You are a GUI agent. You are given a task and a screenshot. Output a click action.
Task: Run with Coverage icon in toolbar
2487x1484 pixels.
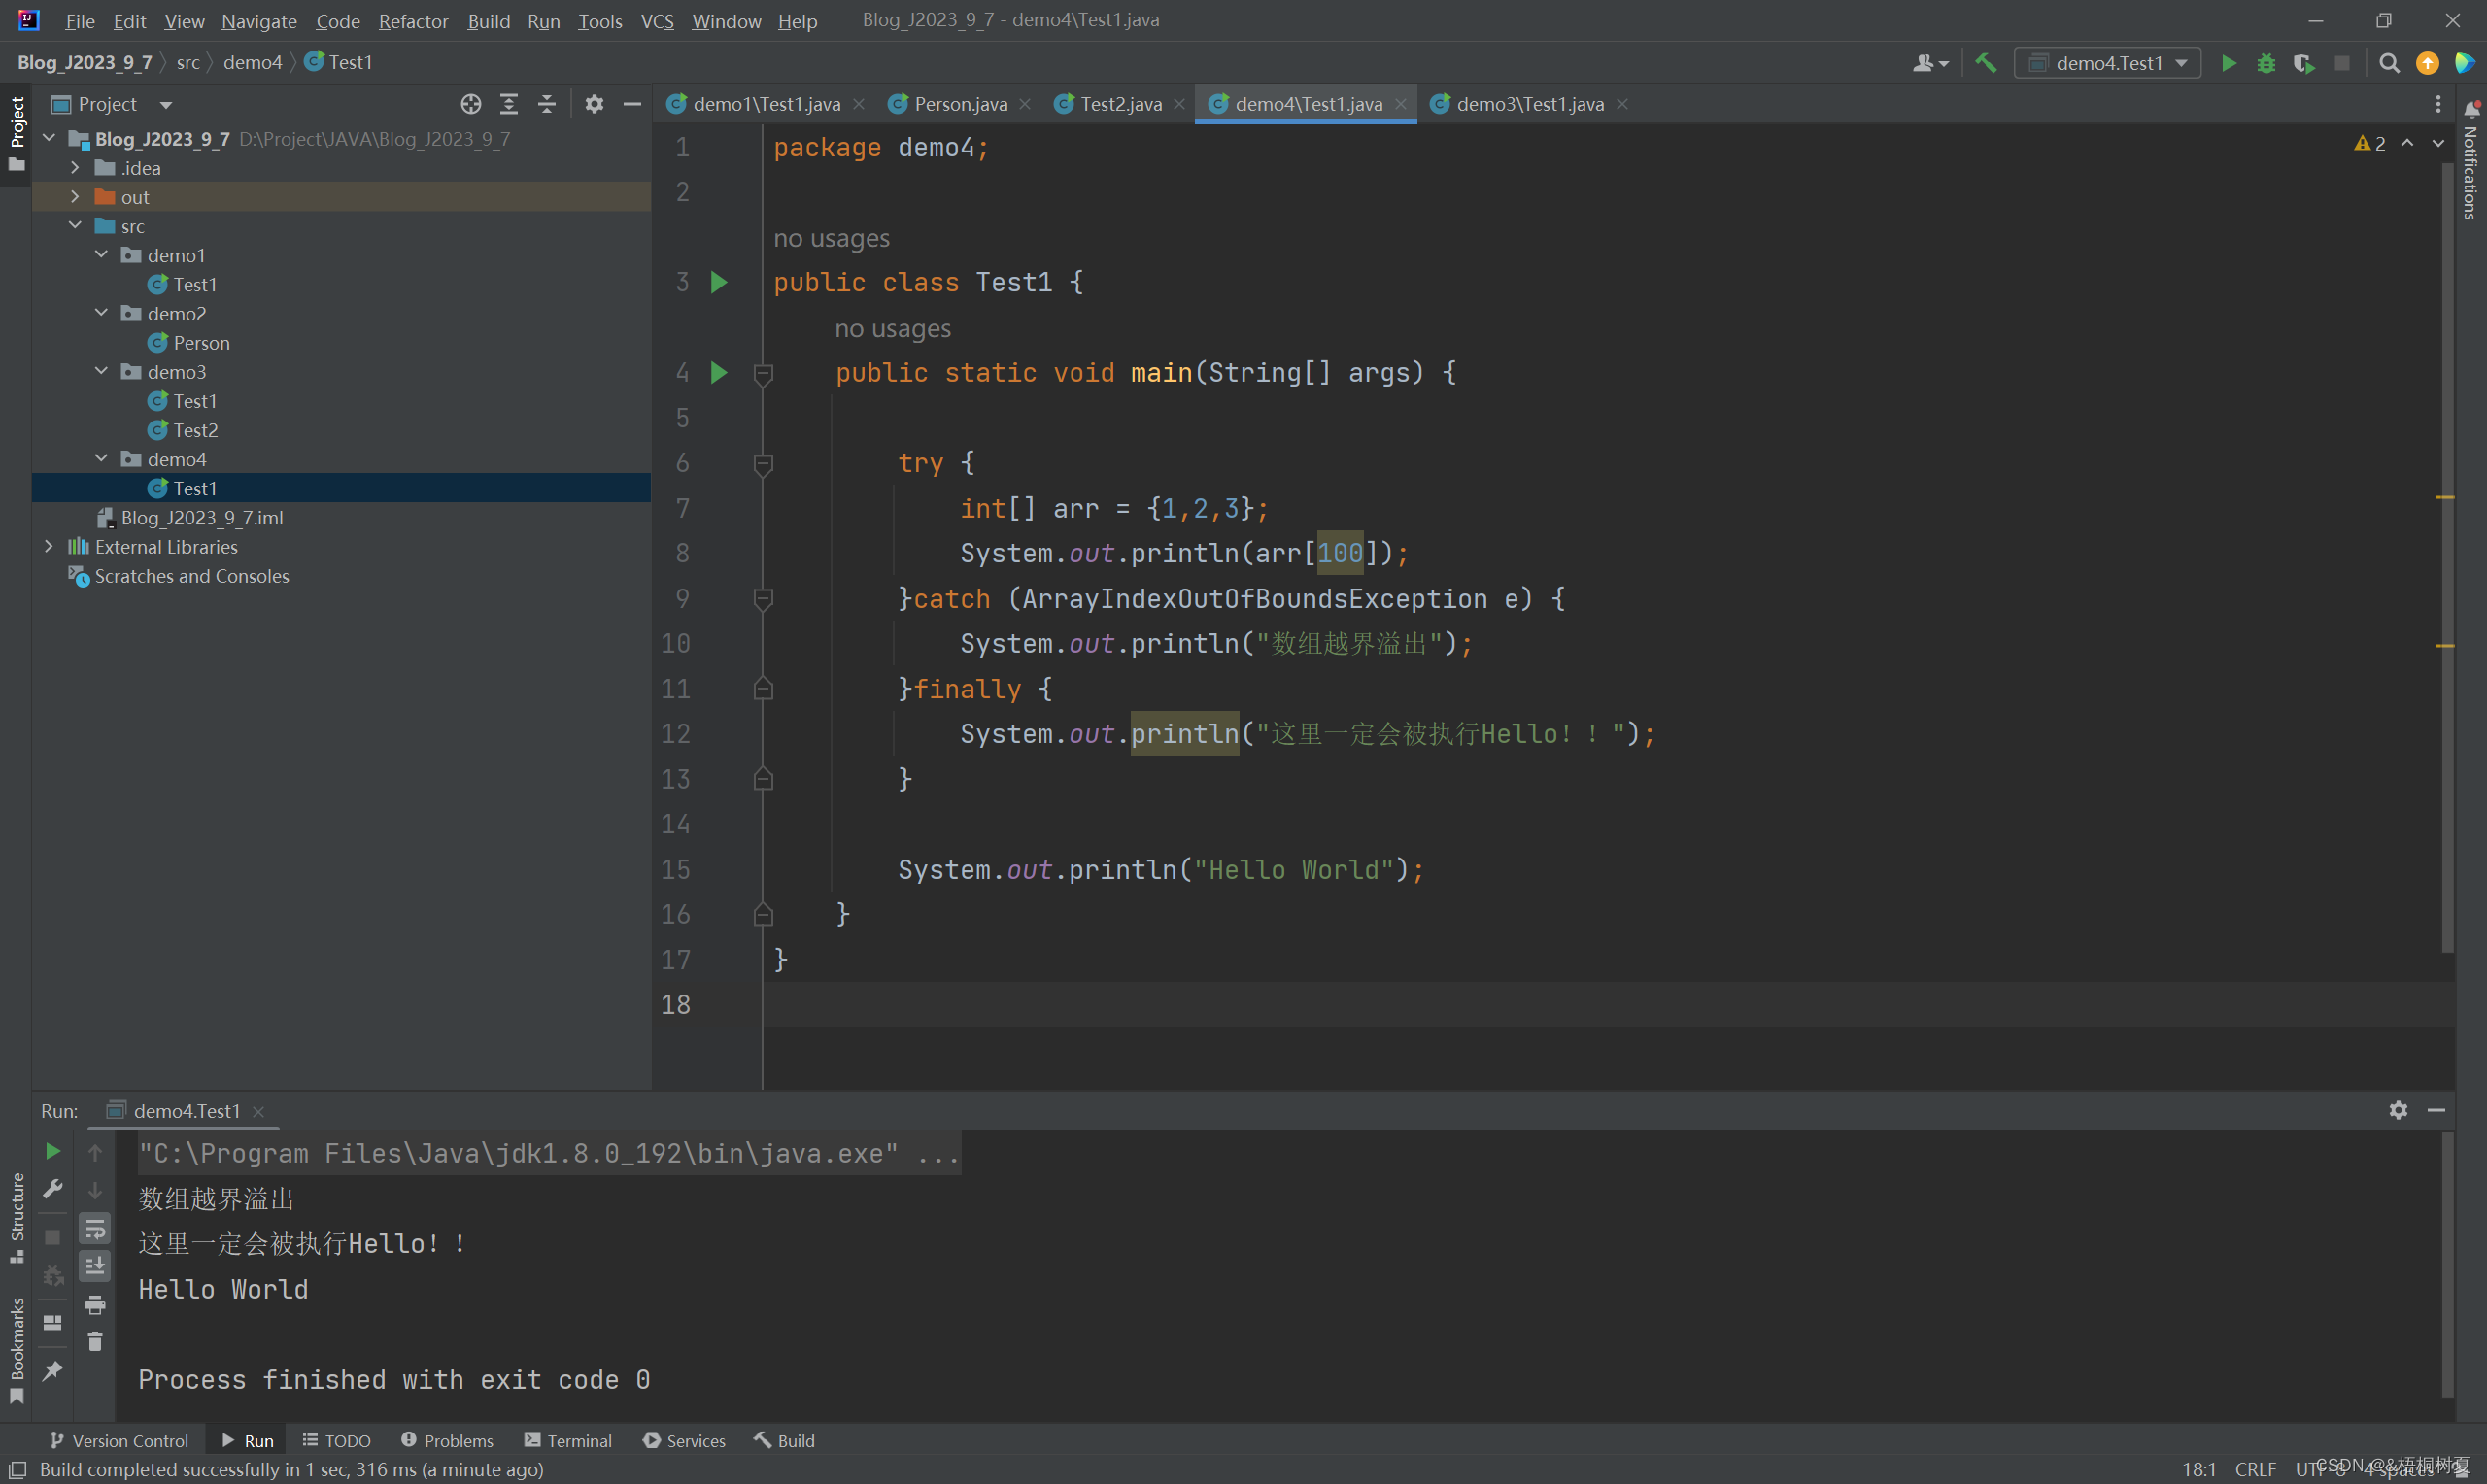(x=2304, y=63)
